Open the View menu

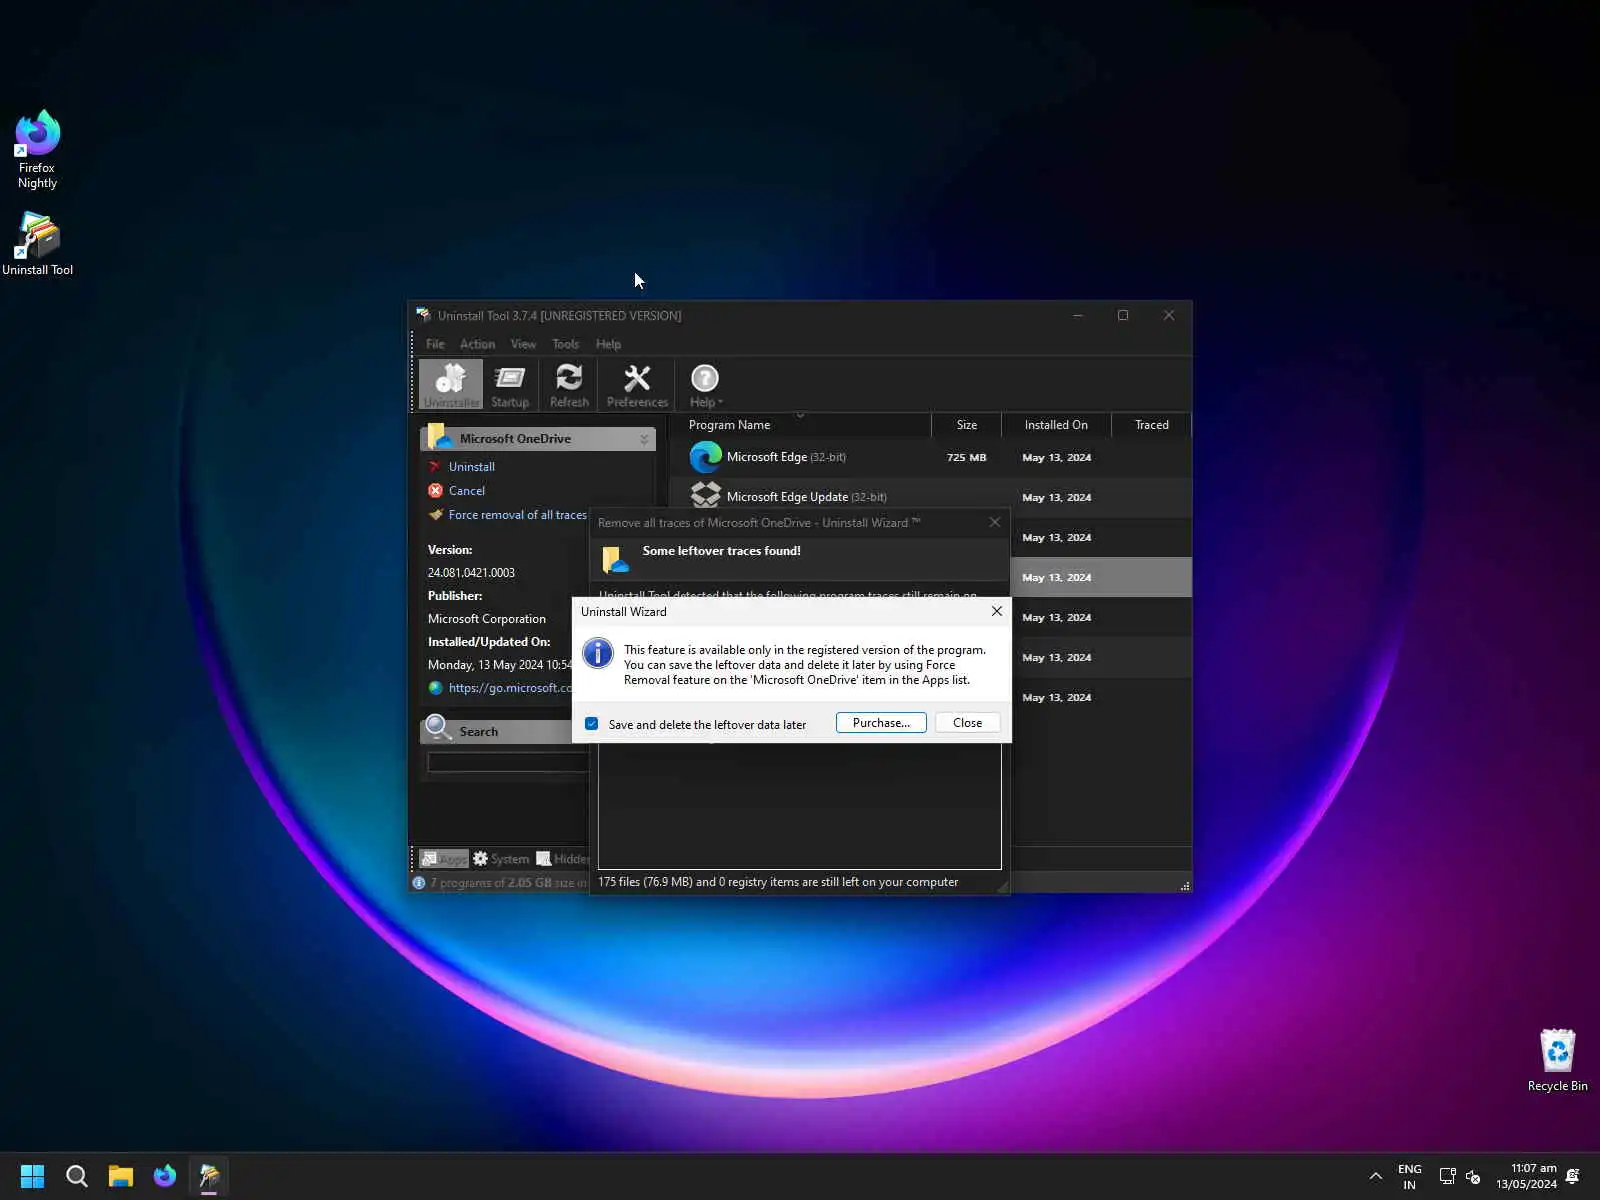click(x=523, y=344)
